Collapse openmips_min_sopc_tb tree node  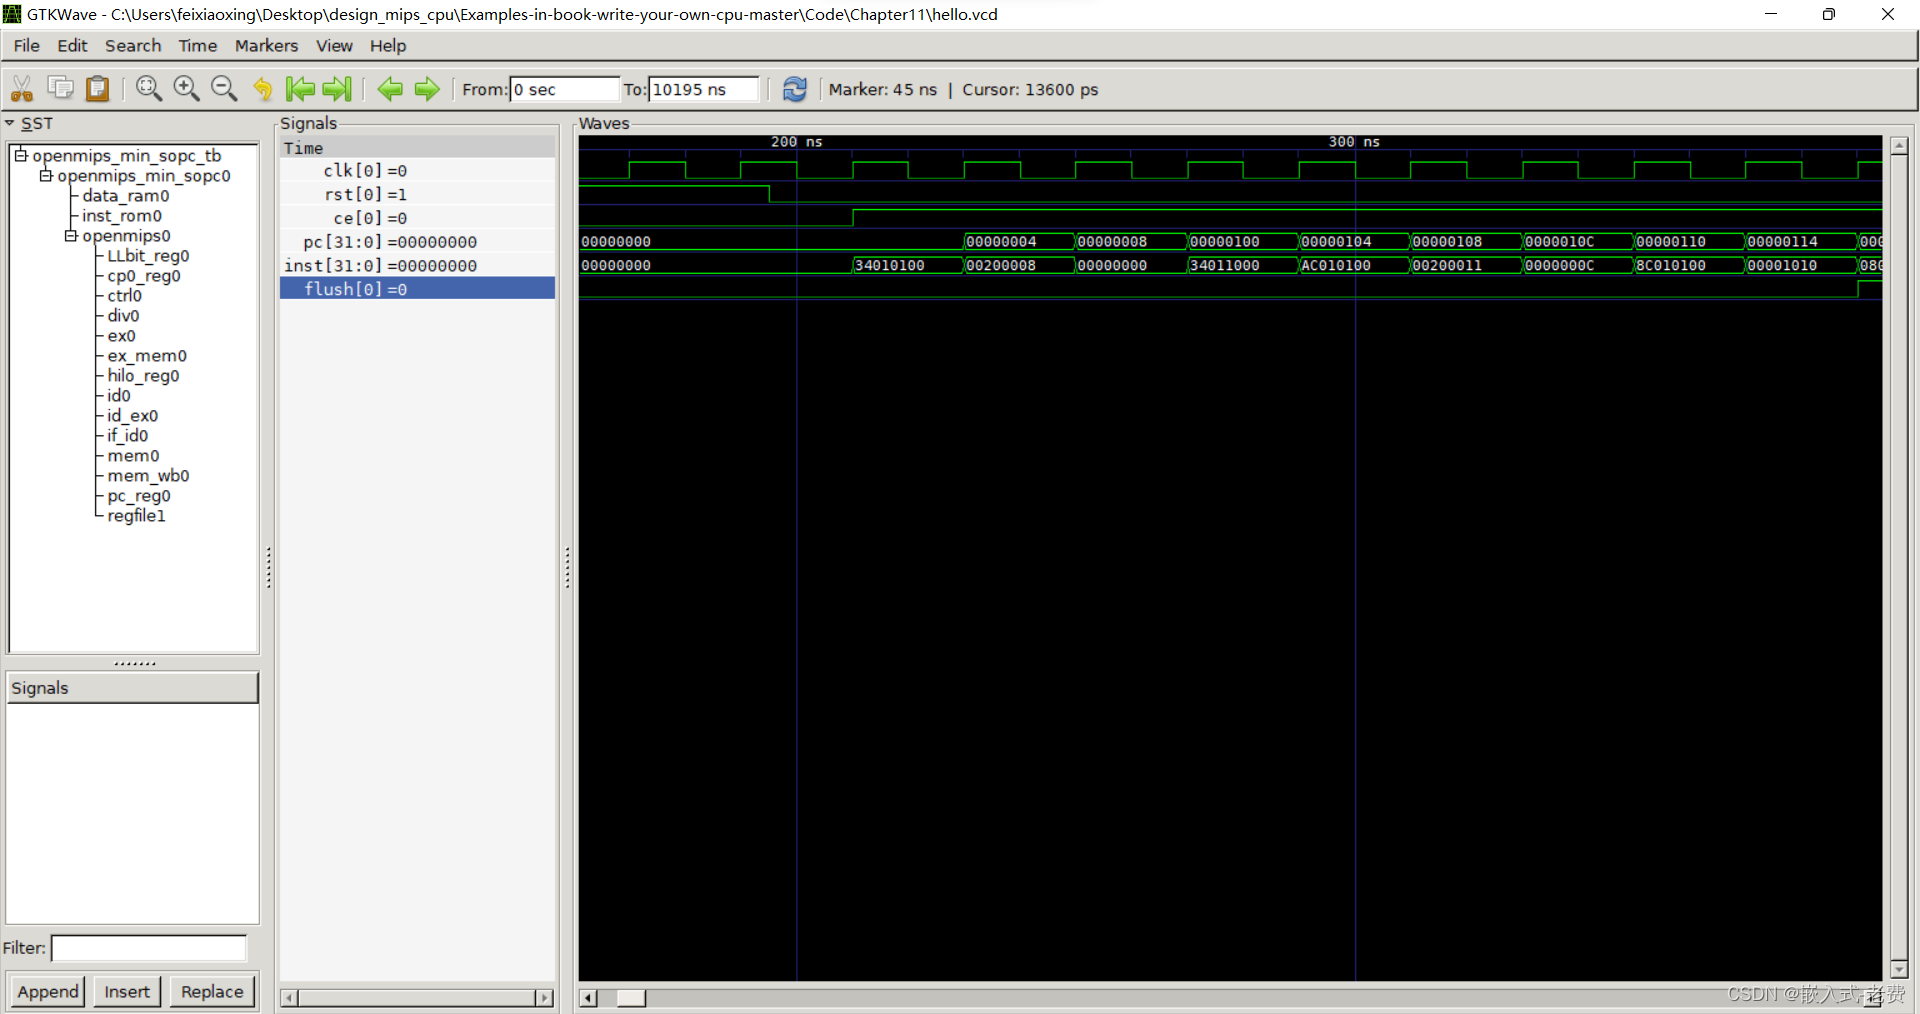(20, 155)
